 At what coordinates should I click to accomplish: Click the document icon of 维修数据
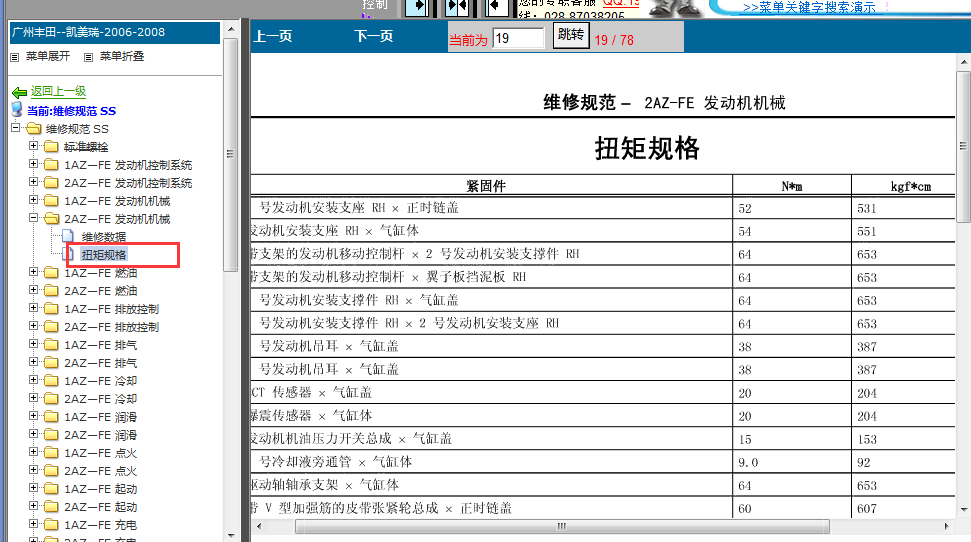(68, 236)
